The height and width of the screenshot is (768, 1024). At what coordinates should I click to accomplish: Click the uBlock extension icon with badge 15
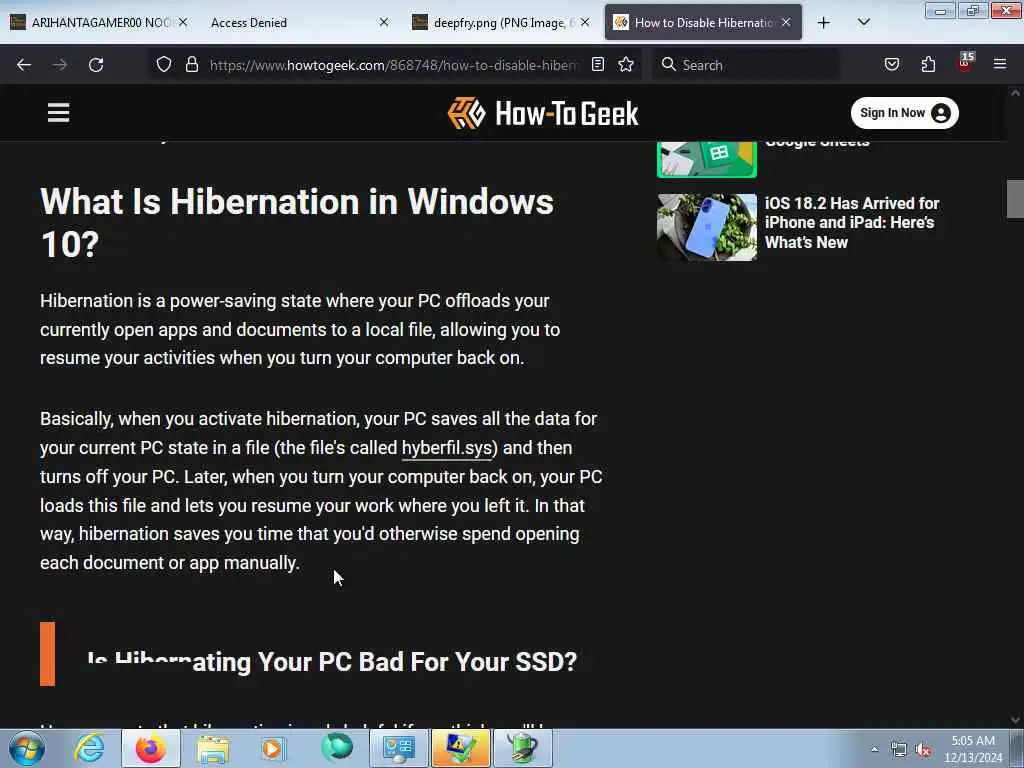(x=965, y=63)
